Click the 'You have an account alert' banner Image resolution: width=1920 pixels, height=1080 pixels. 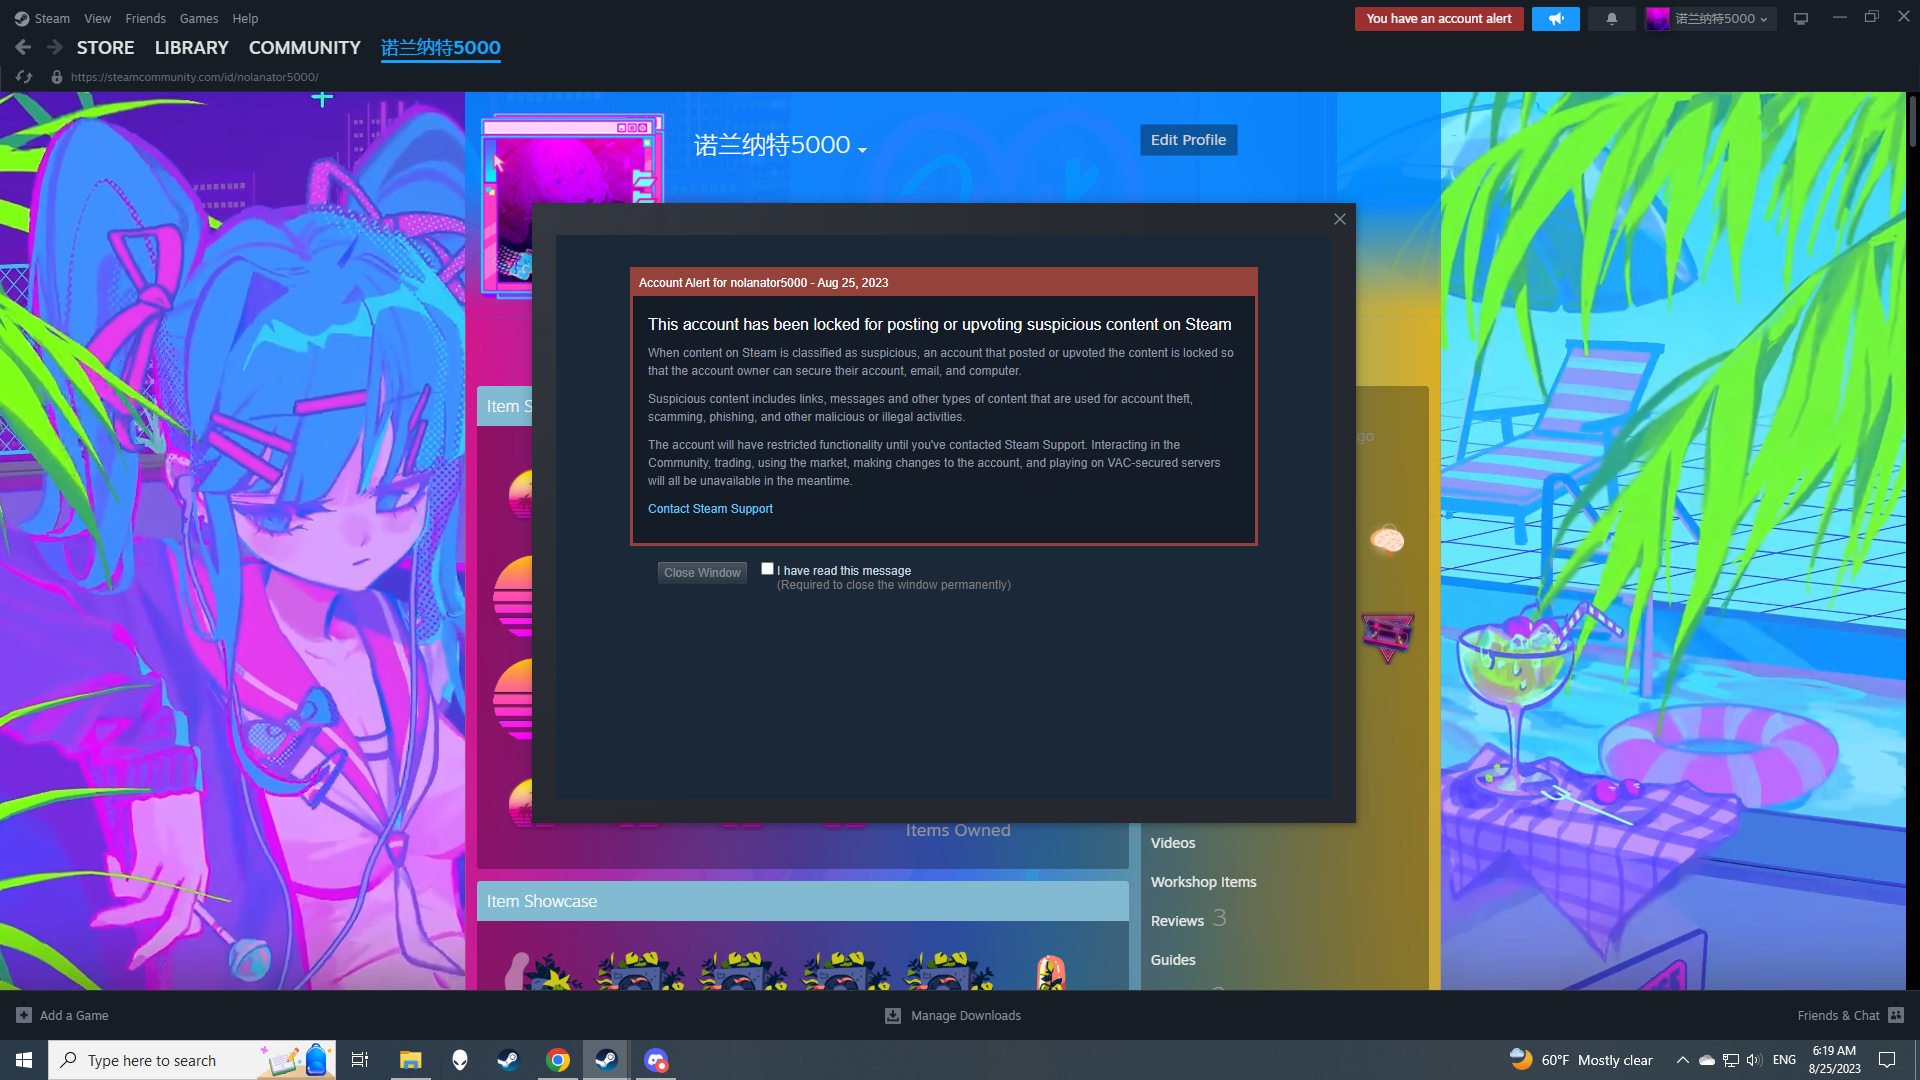point(1438,19)
